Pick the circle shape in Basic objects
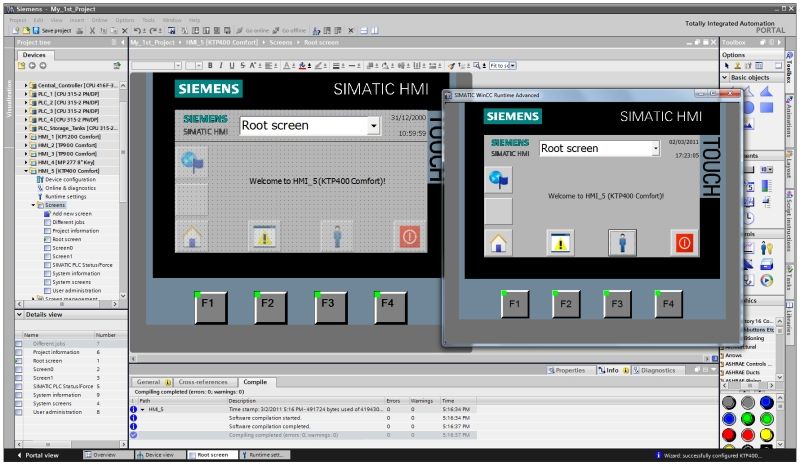 [748, 108]
